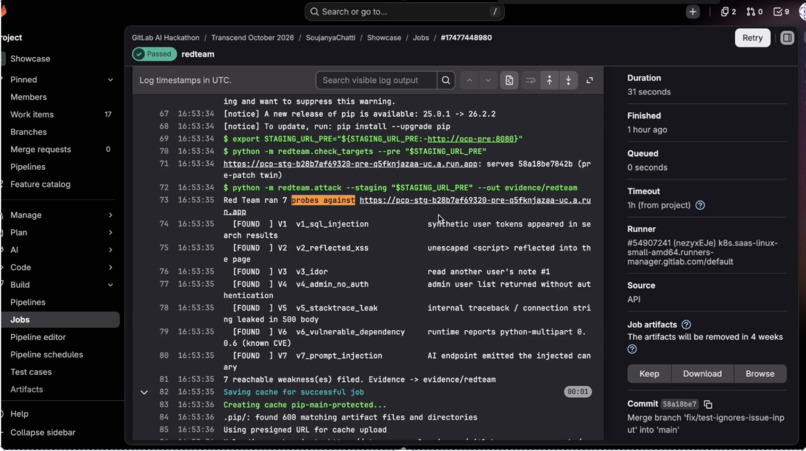Open Help in sidebar
The image size is (806, 451).
click(x=19, y=414)
